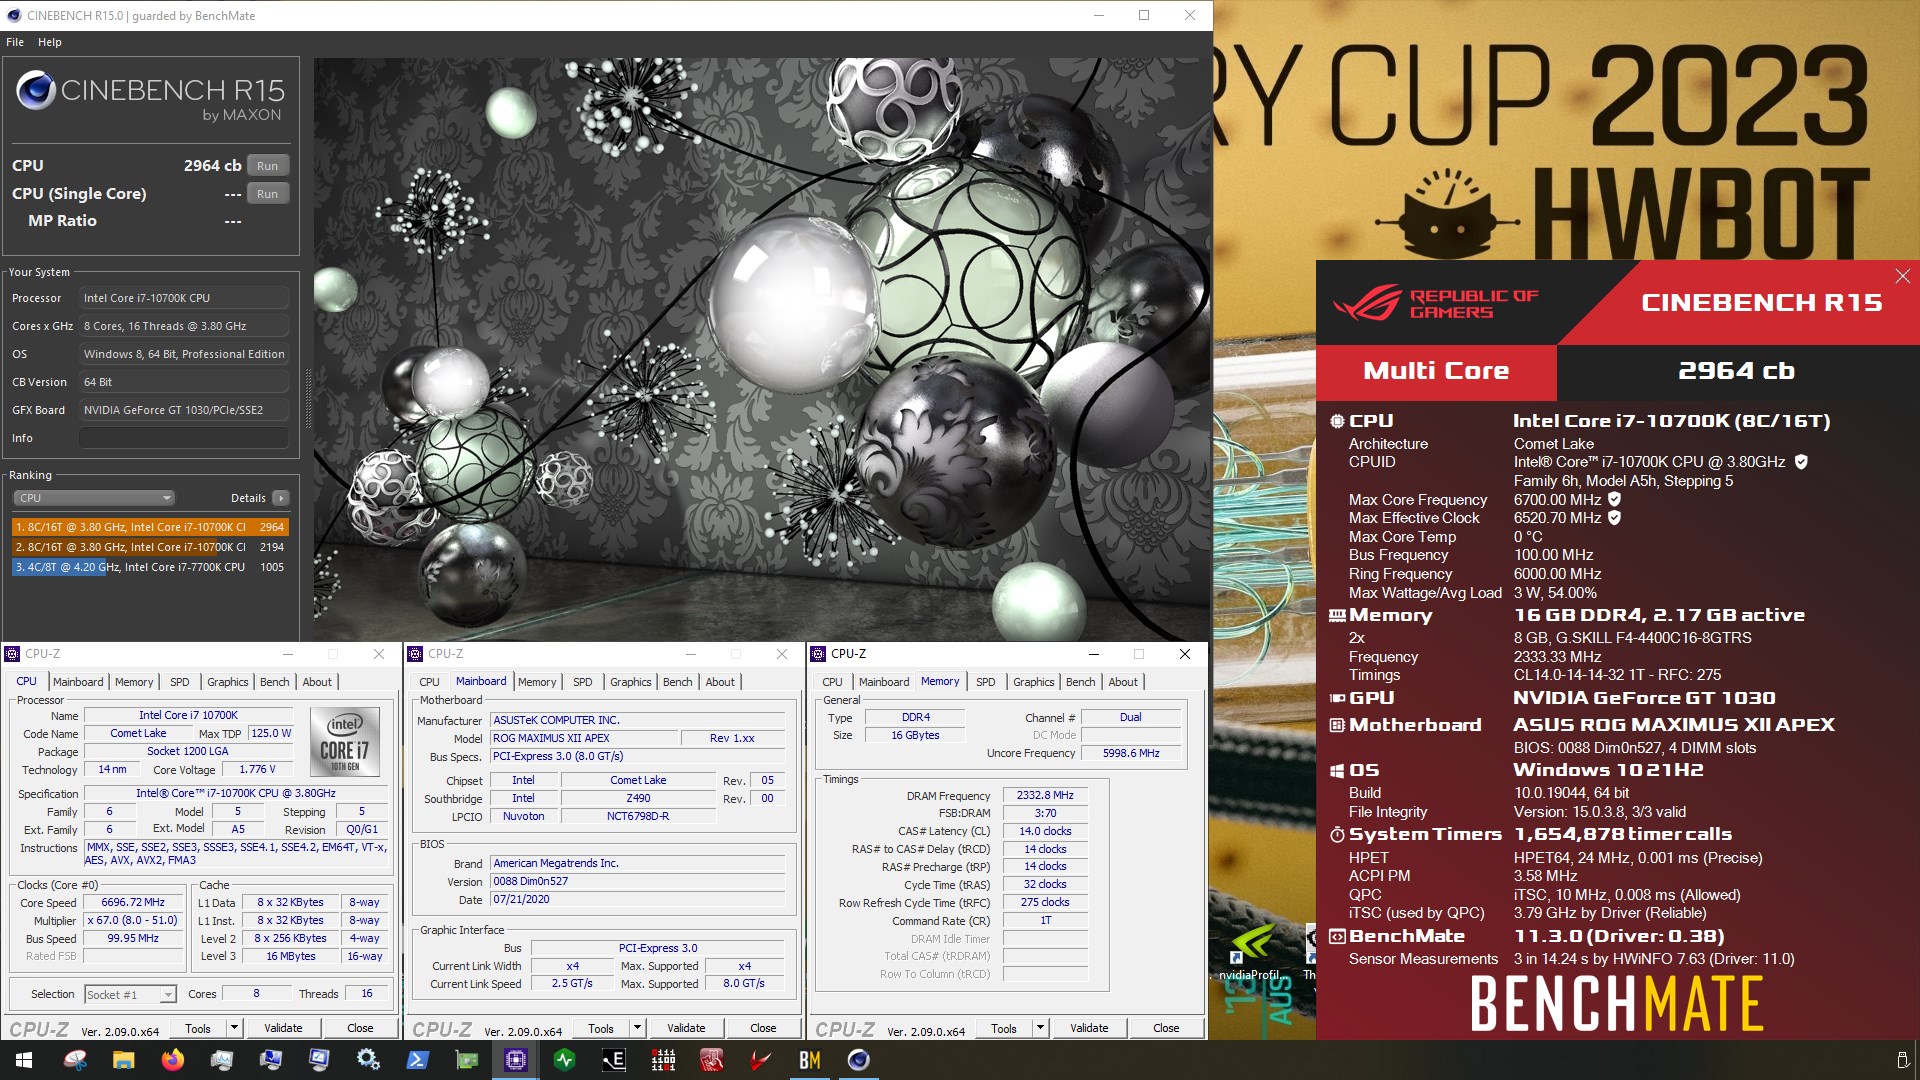Select the i7-7700K ranking entry 1005

click(x=150, y=567)
